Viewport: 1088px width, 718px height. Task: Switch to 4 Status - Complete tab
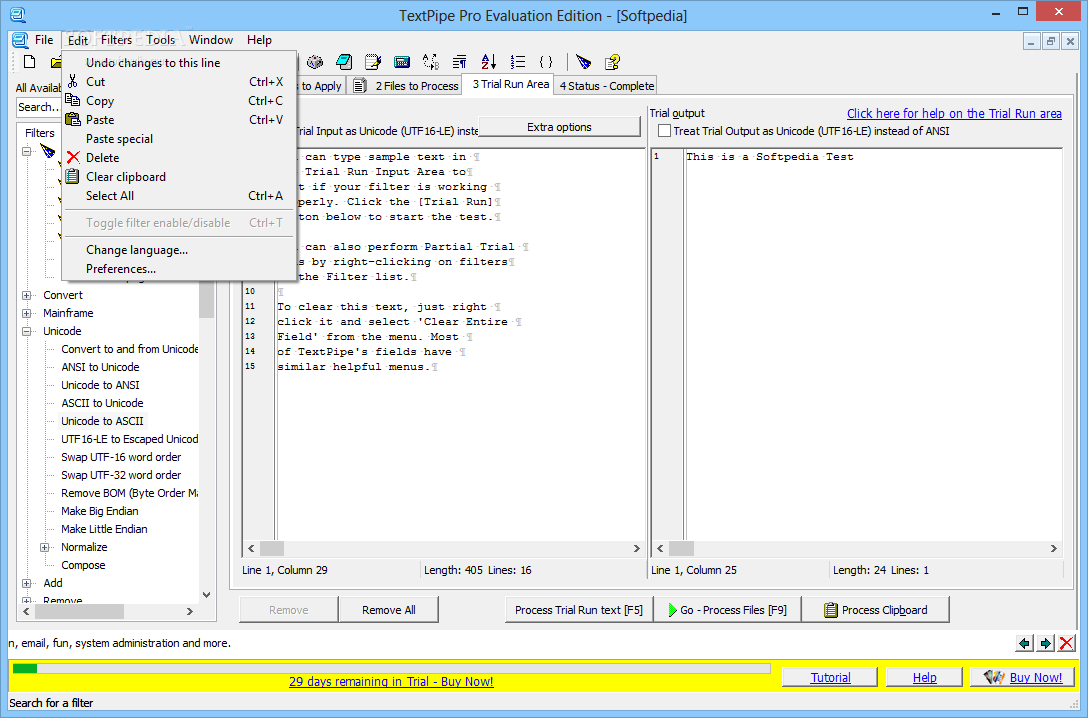(607, 85)
